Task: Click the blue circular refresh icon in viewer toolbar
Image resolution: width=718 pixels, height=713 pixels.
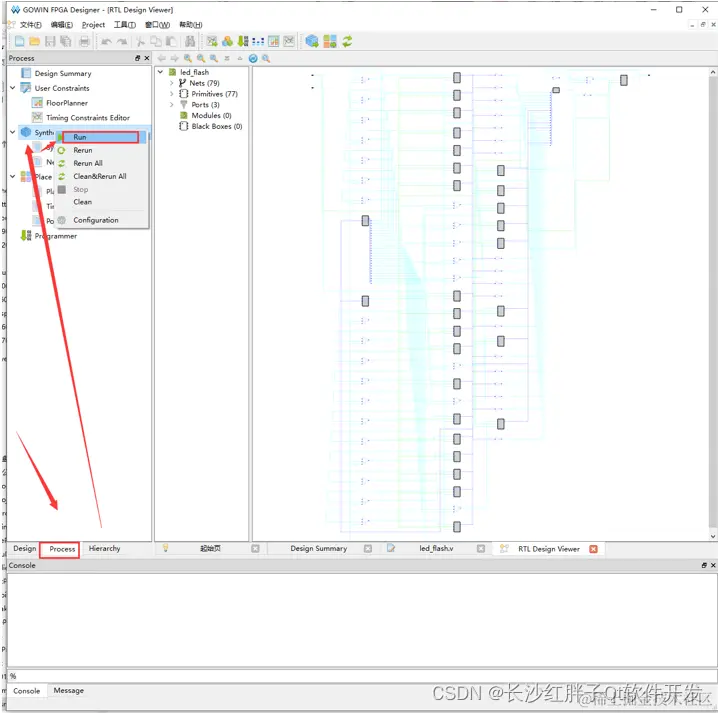Action: point(253,58)
